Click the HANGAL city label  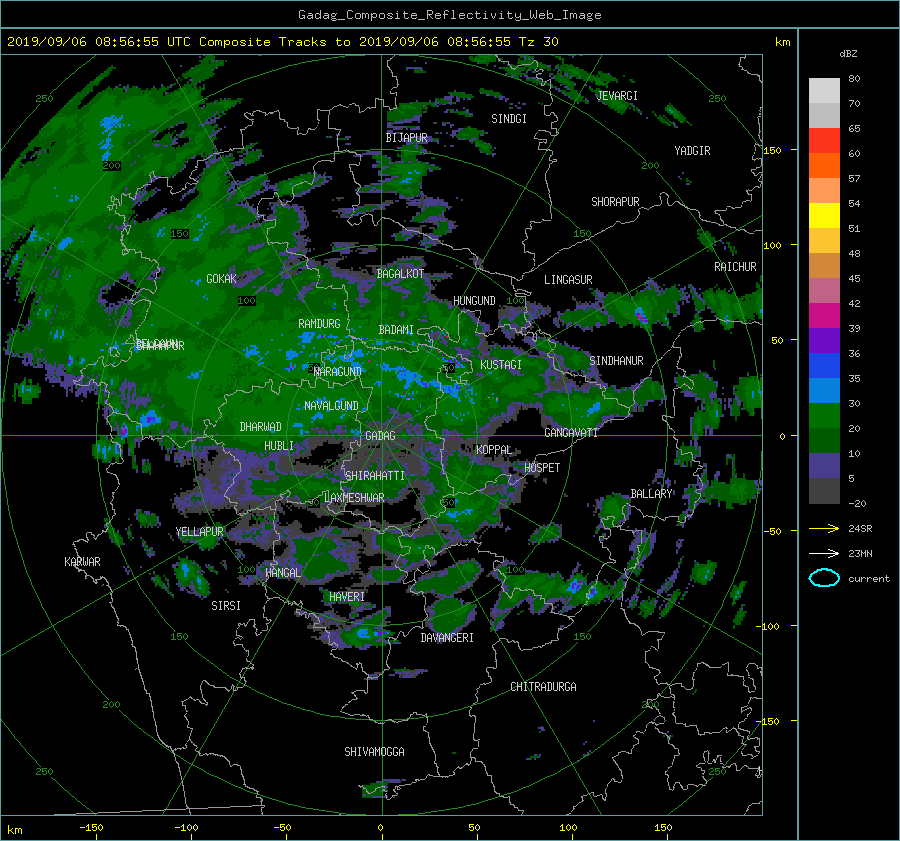282,573
